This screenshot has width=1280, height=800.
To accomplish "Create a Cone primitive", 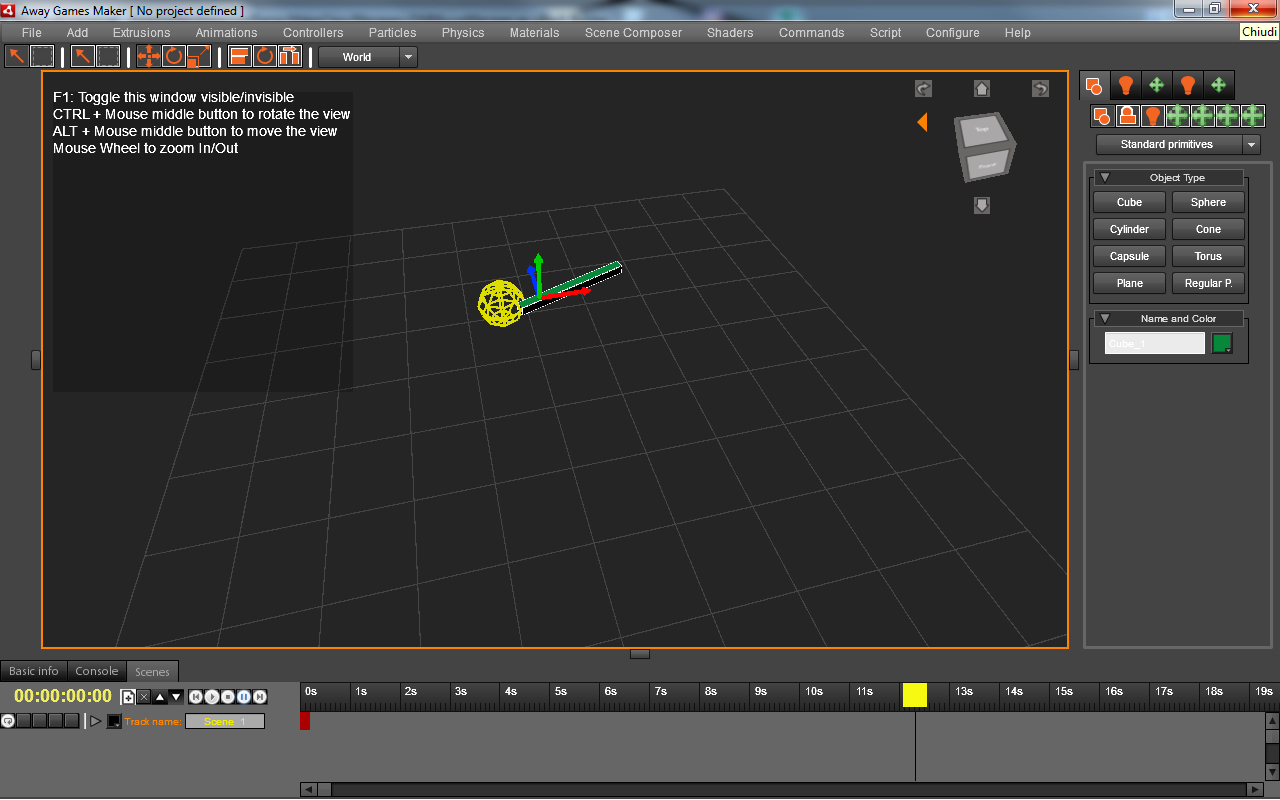I will click(x=1209, y=229).
